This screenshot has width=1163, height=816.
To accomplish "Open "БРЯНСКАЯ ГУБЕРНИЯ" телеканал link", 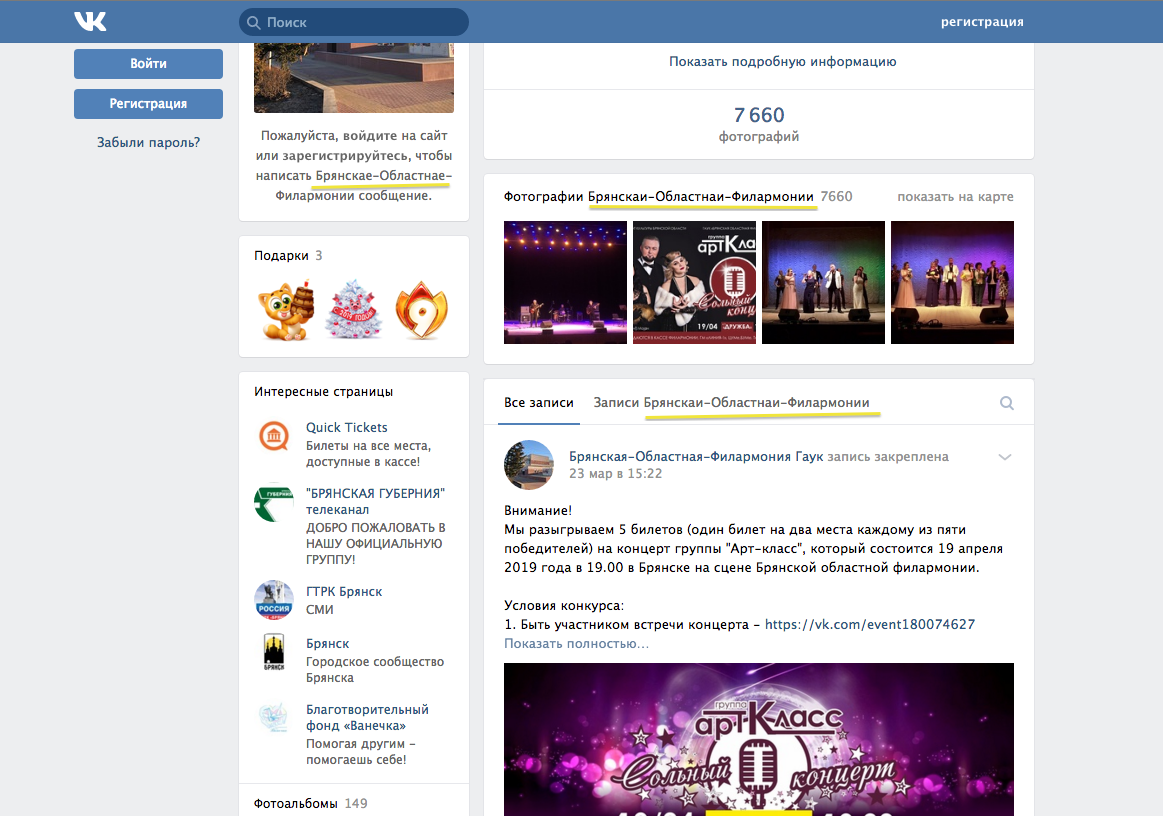I will tap(375, 501).
